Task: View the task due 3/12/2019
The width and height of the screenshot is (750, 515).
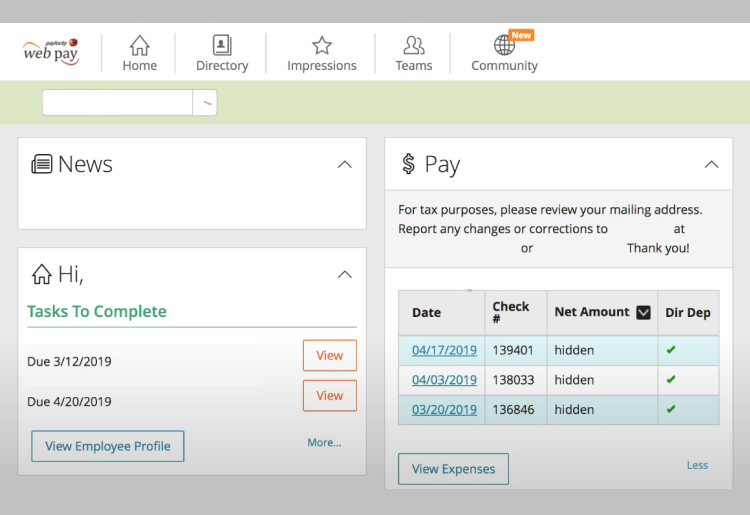Action: tap(329, 355)
